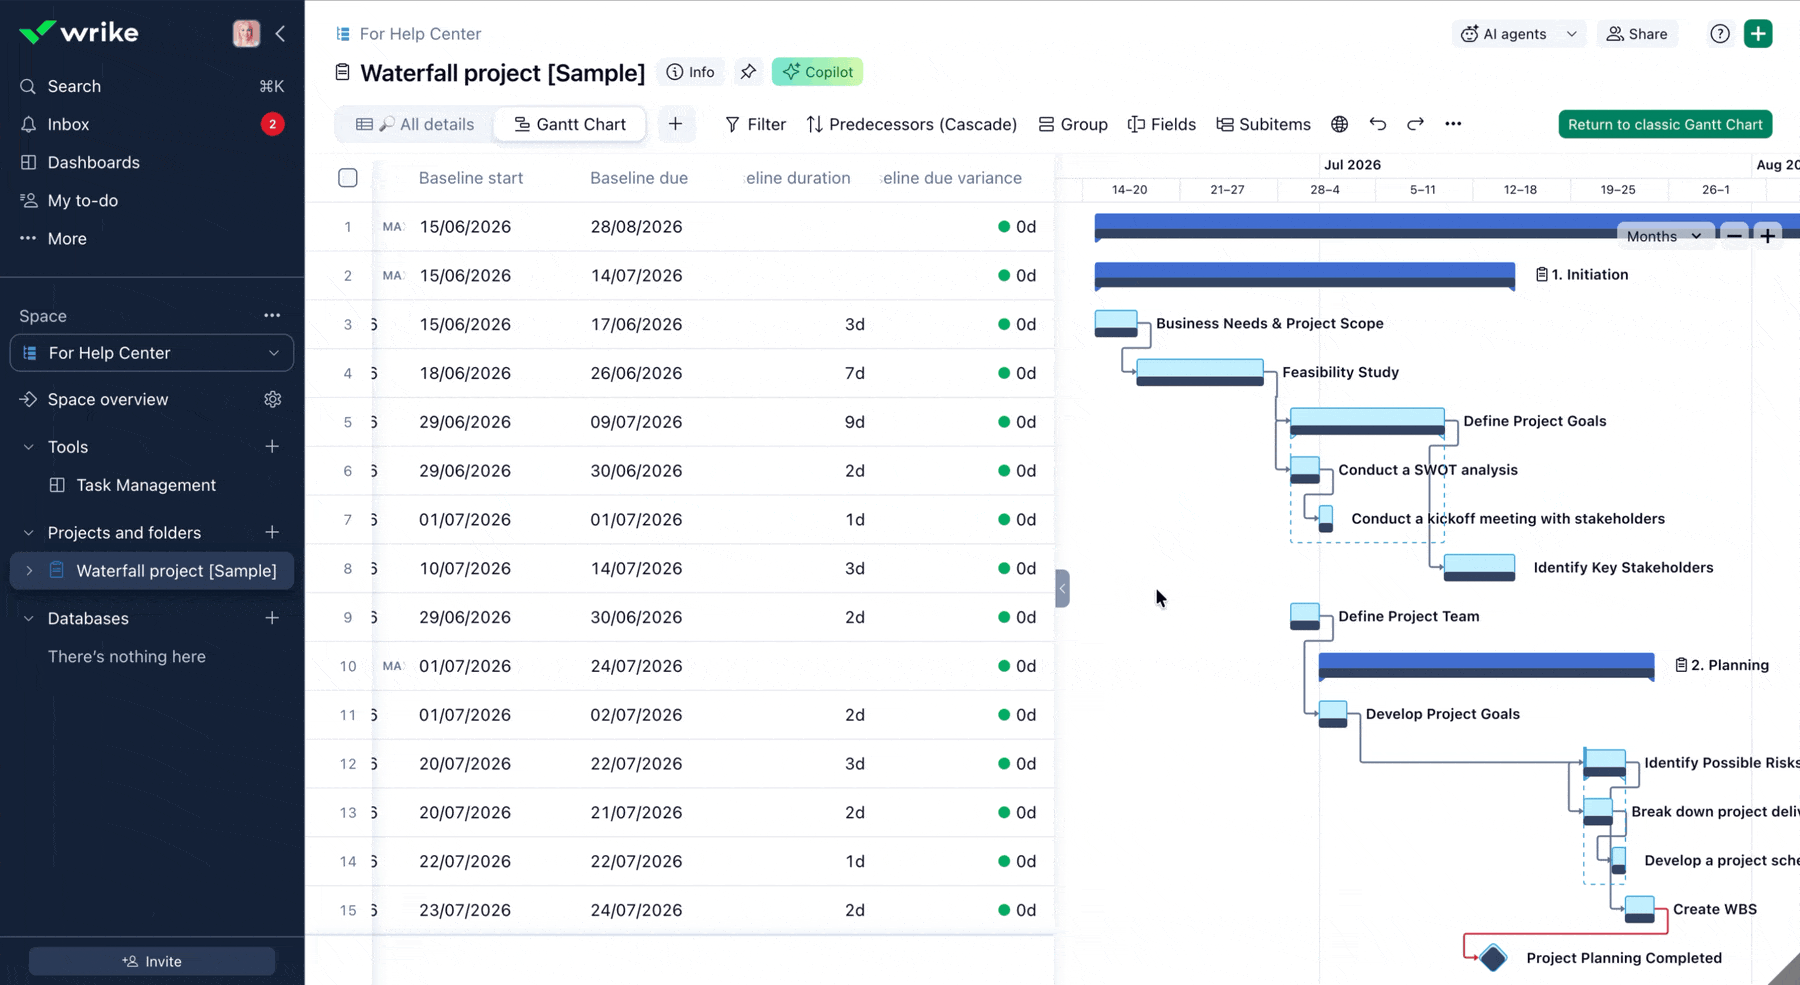
Task: Click the undo arrow in toolbar
Action: [x=1378, y=124]
